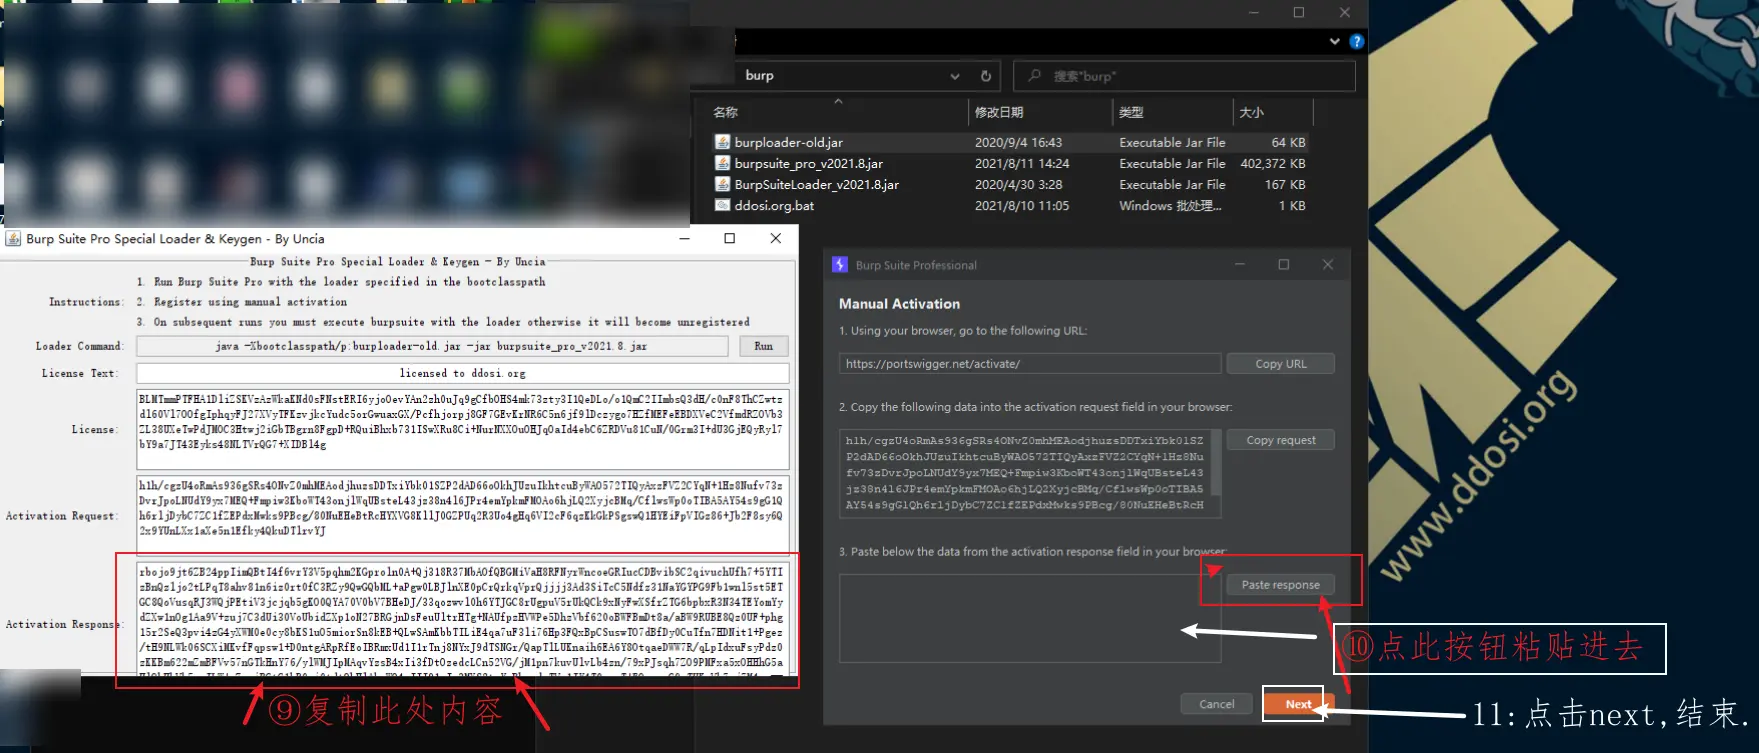Close the Burp Suite Professional dialog
1759x753 pixels.
1328,265
